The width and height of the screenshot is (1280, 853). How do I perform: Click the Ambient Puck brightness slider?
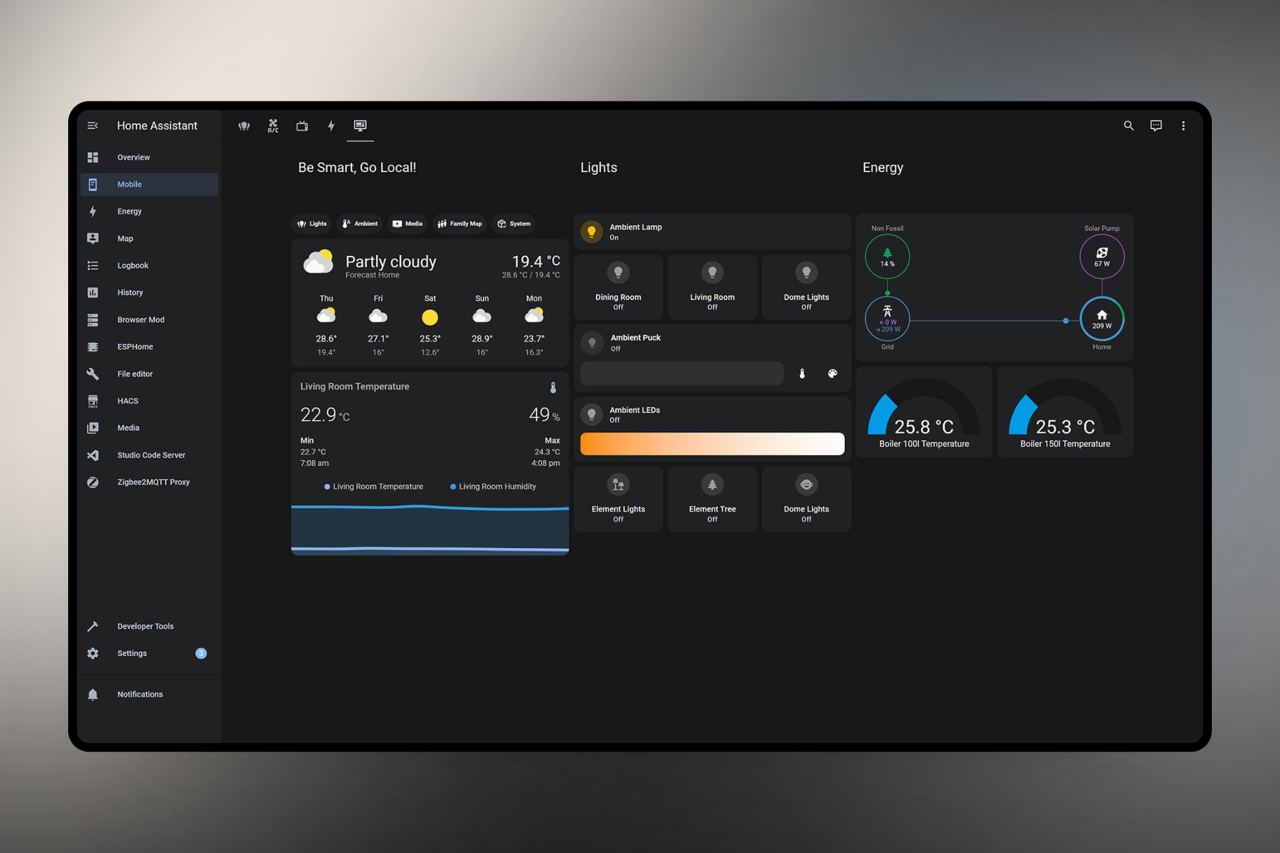coord(682,373)
